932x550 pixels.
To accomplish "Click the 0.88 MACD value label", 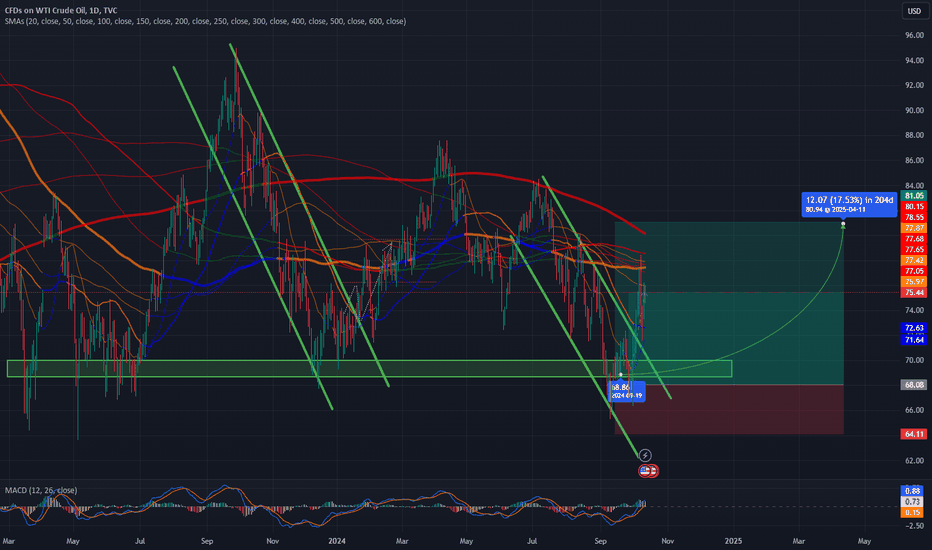I will pyautogui.click(x=913, y=491).
